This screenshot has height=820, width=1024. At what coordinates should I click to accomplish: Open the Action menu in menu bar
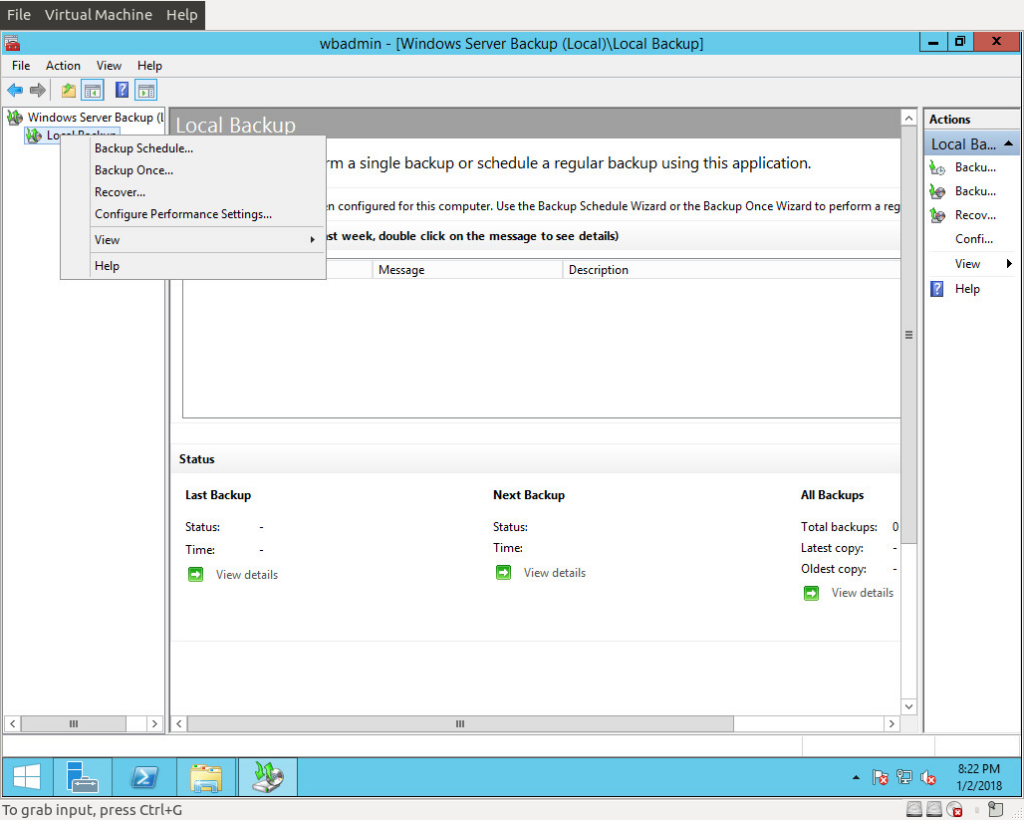63,66
